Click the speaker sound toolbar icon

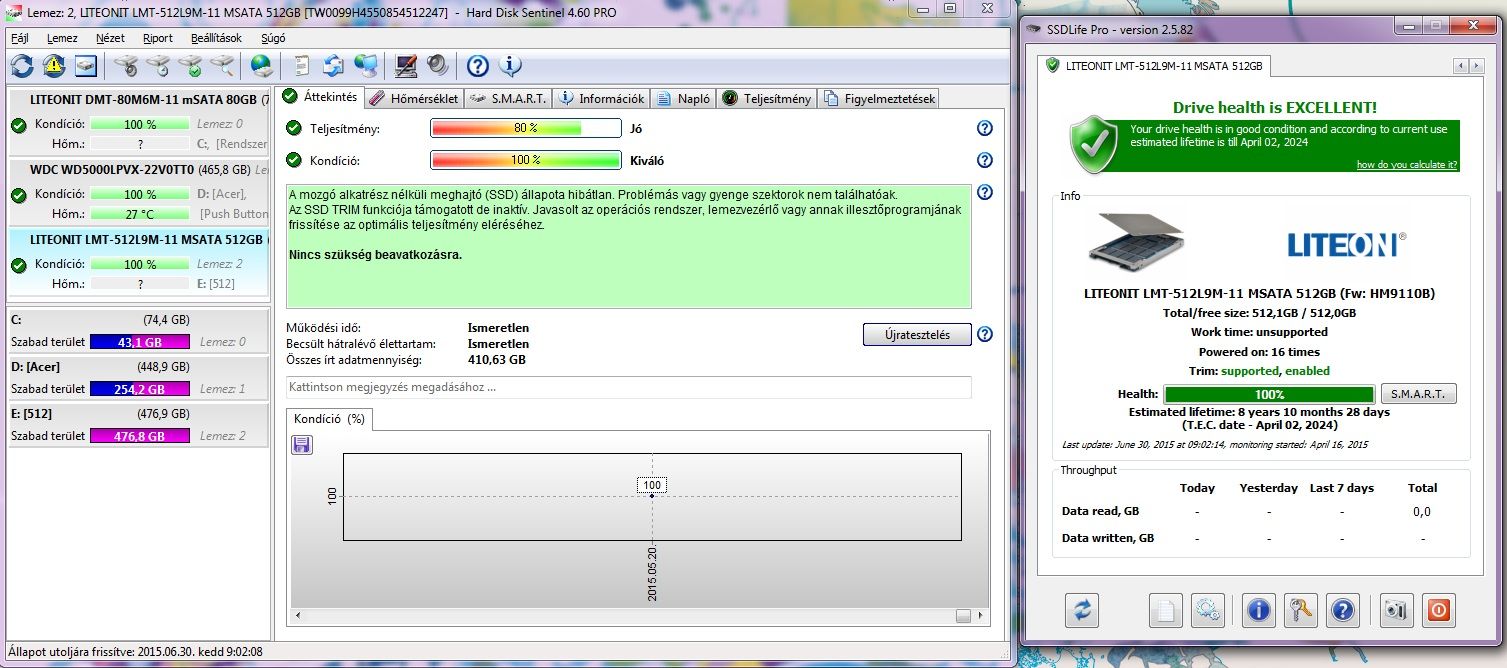(x=438, y=66)
